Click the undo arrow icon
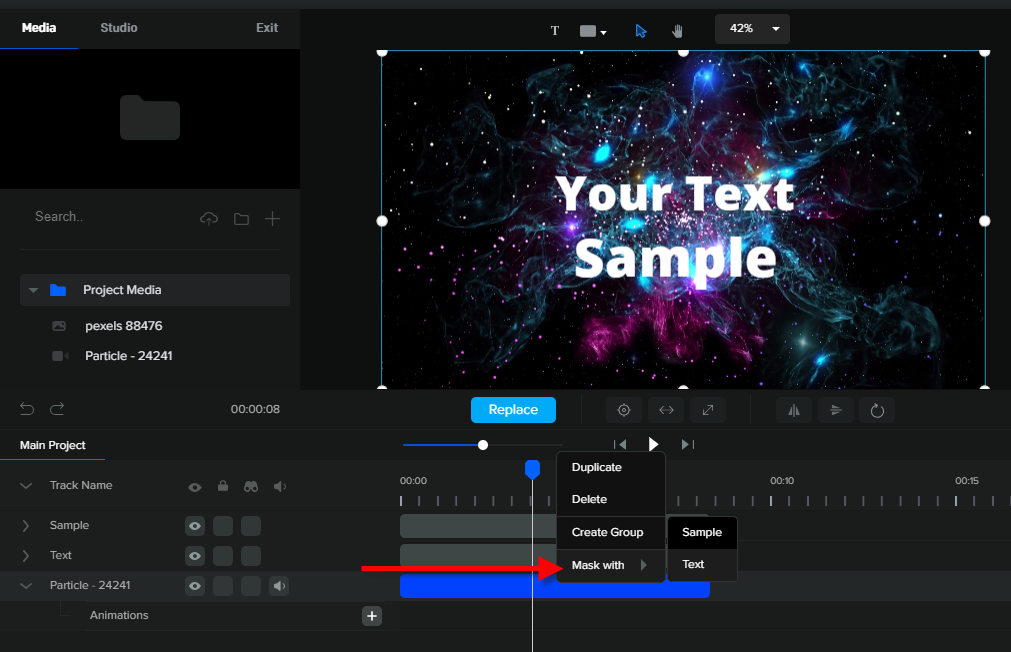This screenshot has height=652, width=1011. (27, 409)
